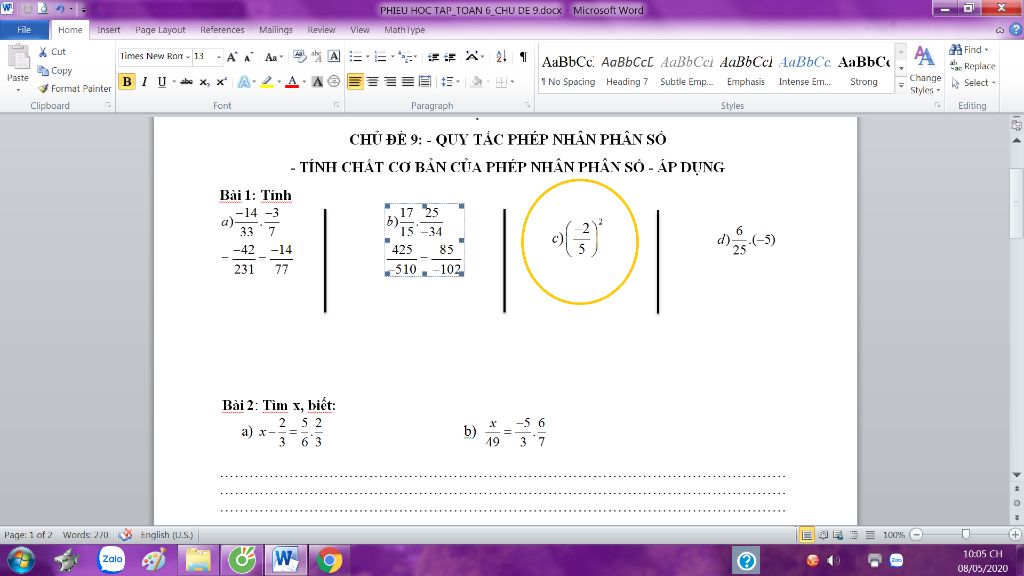Decrease paragraph indent
The image size is (1024, 576).
pyautogui.click(x=433, y=57)
